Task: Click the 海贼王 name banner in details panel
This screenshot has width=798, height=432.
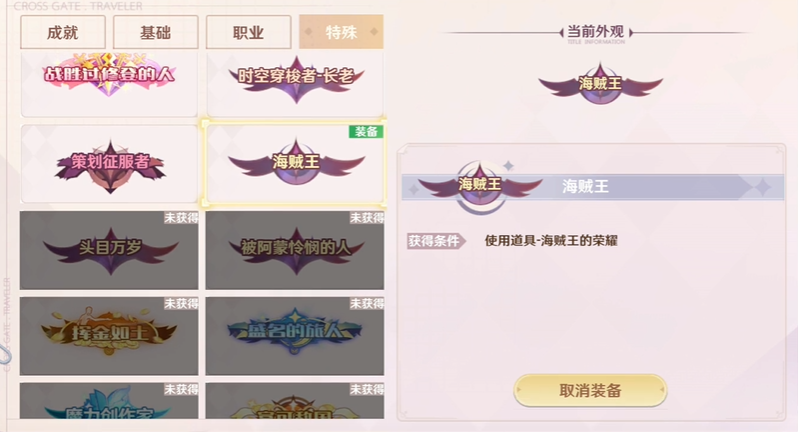Action: 592,186
